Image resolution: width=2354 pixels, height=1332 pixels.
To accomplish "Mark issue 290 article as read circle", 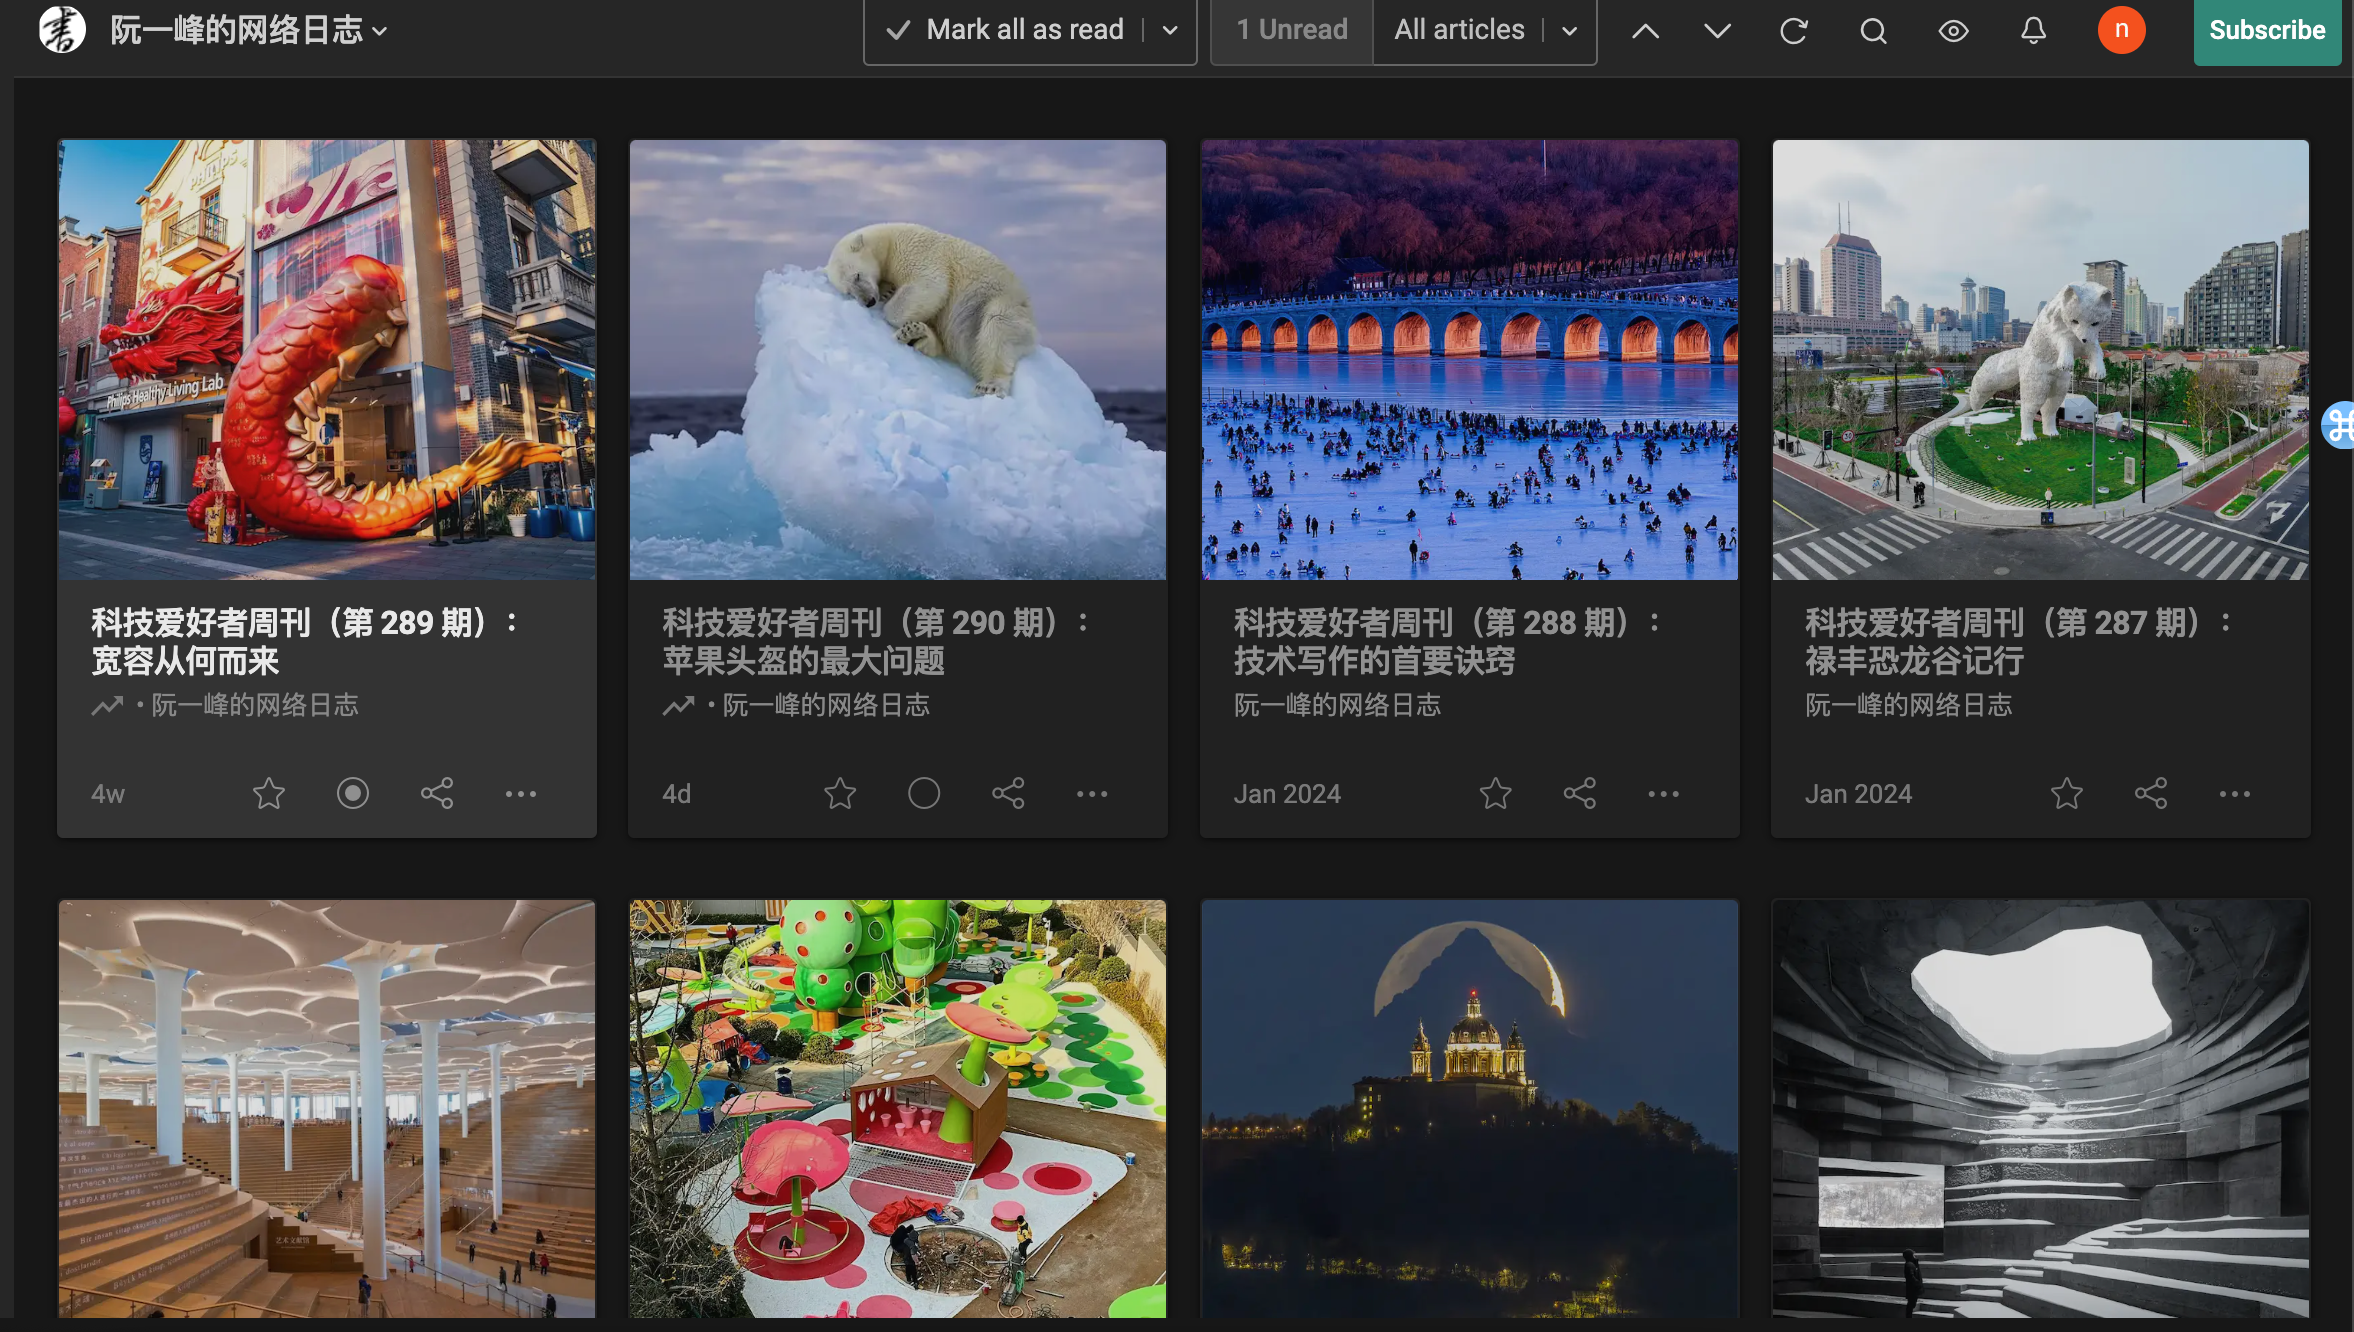I will [x=924, y=794].
